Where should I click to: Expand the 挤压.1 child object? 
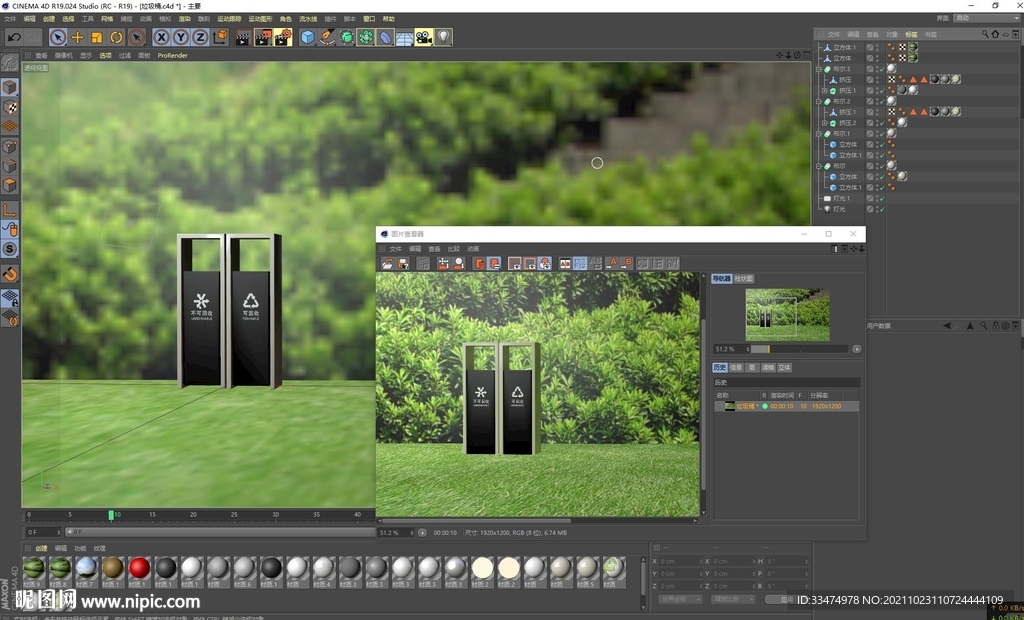pyautogui.click(x=825, y=91)
